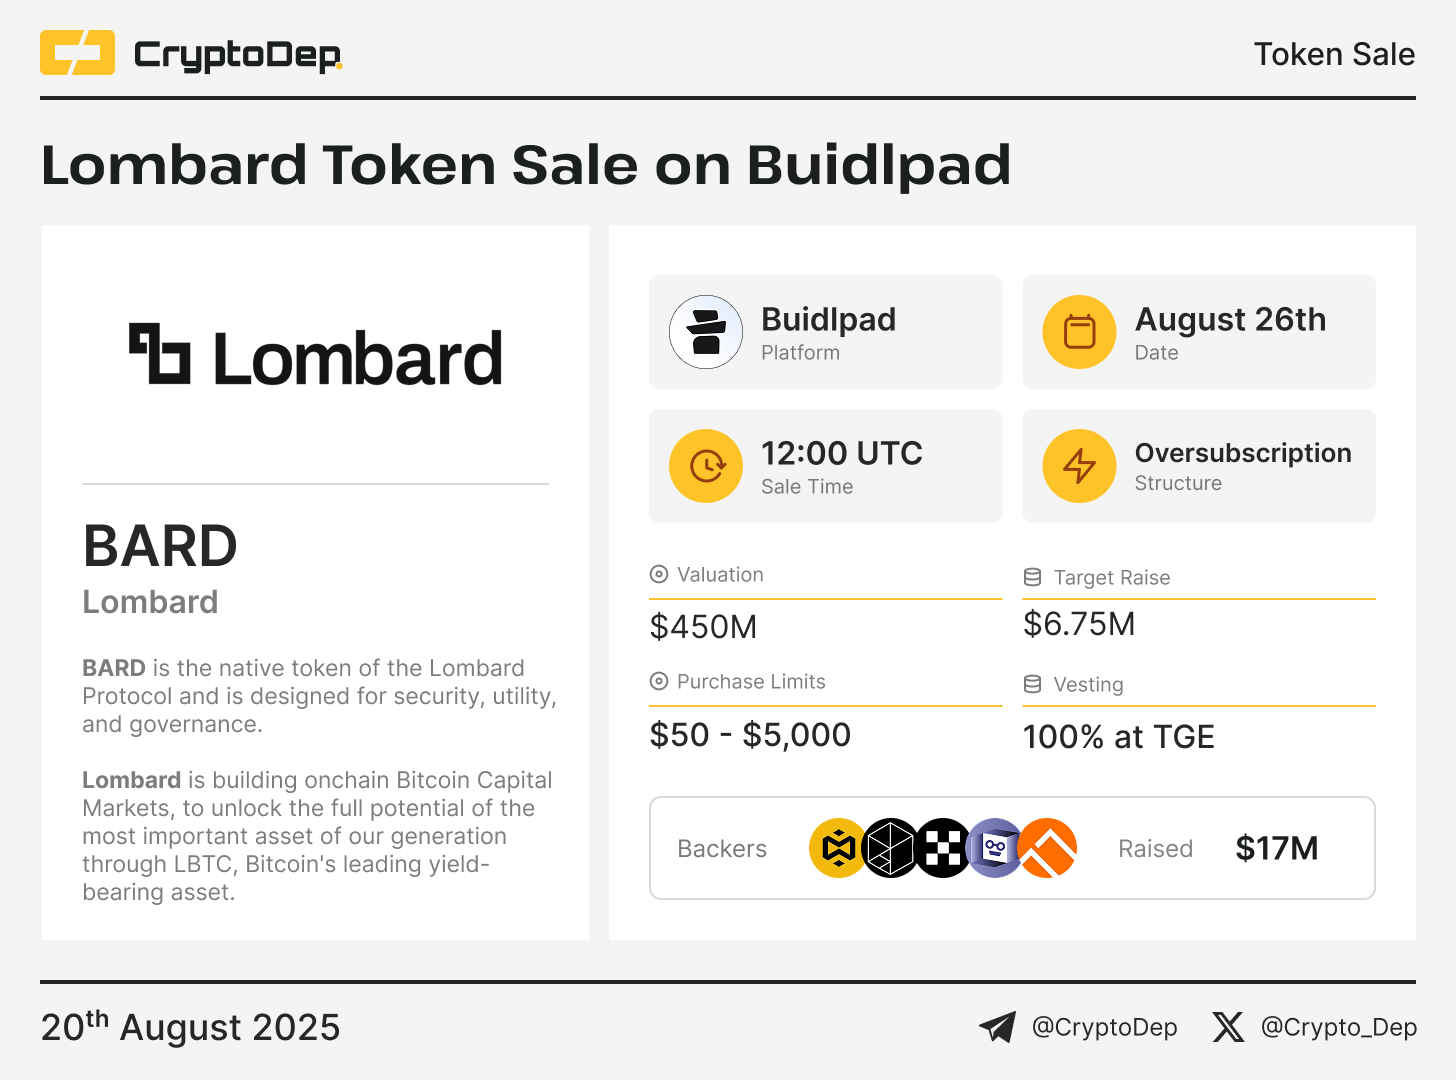Click the CryptoDep yellow logo icon

(77, 53)
